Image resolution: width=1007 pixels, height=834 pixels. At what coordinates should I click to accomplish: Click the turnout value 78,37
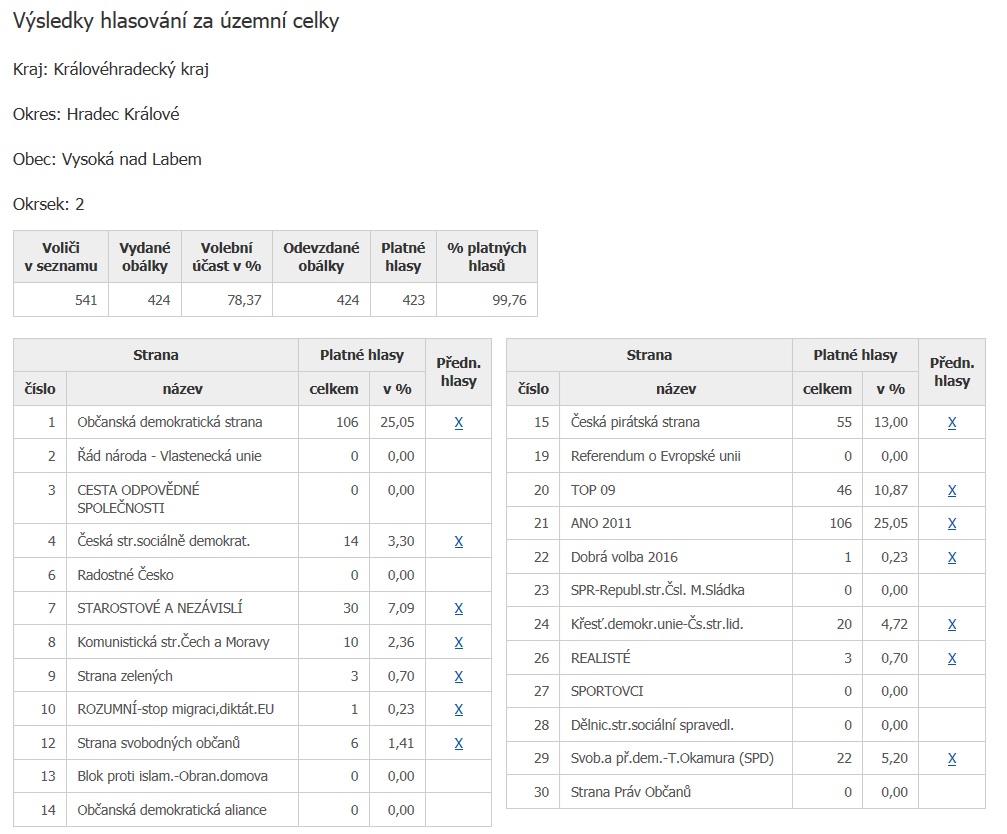[x=244, y=300]
